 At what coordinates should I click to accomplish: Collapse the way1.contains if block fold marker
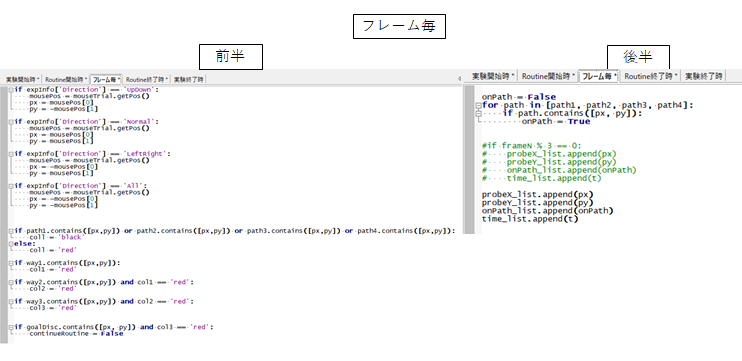(x=11, y=263)
